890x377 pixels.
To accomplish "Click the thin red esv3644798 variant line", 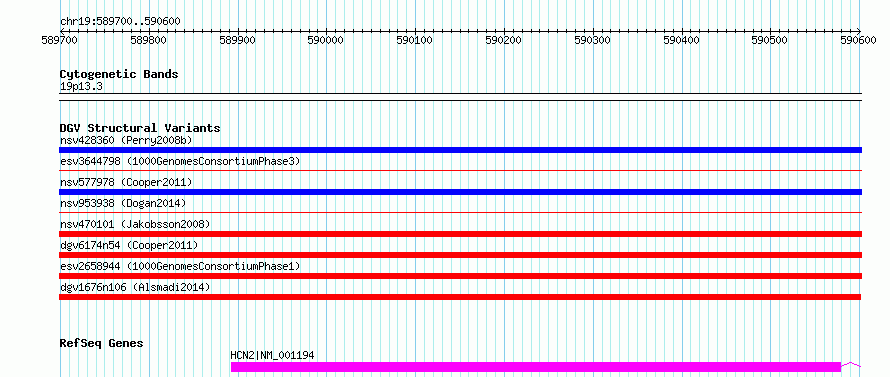I will click(x=460, y=170).
